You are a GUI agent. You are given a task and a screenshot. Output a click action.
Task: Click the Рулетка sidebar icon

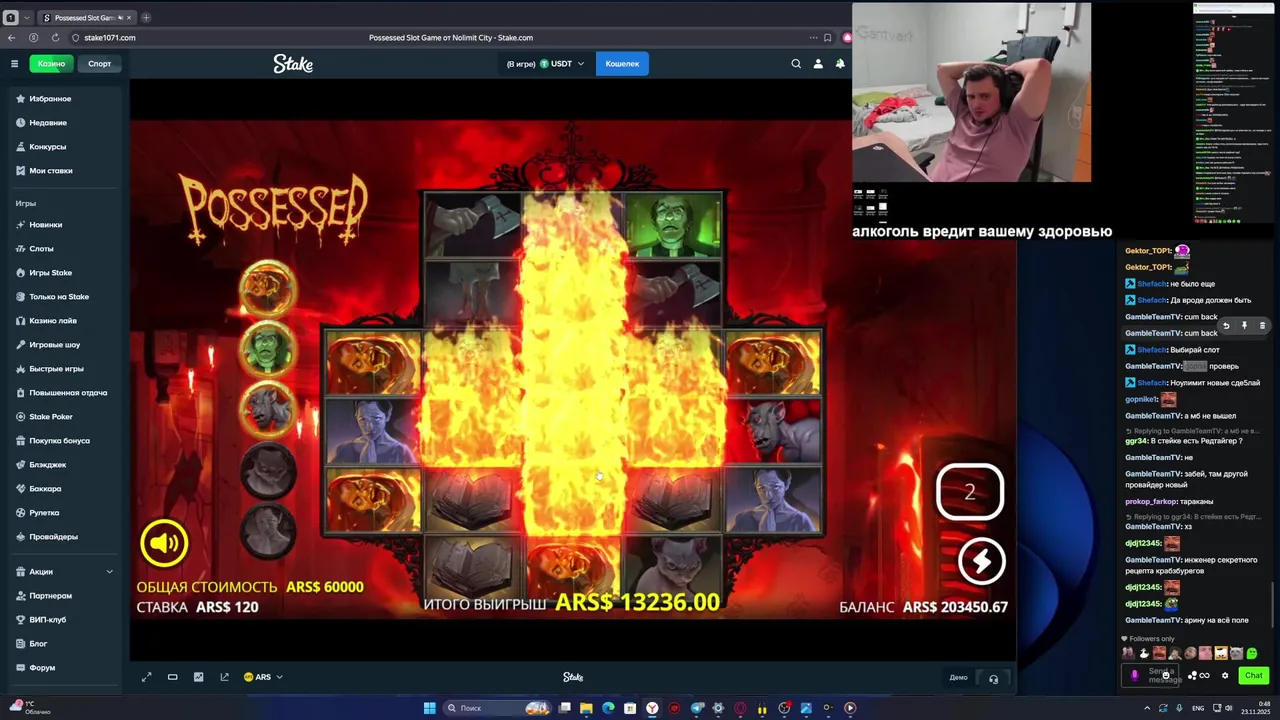coord(20,513)
